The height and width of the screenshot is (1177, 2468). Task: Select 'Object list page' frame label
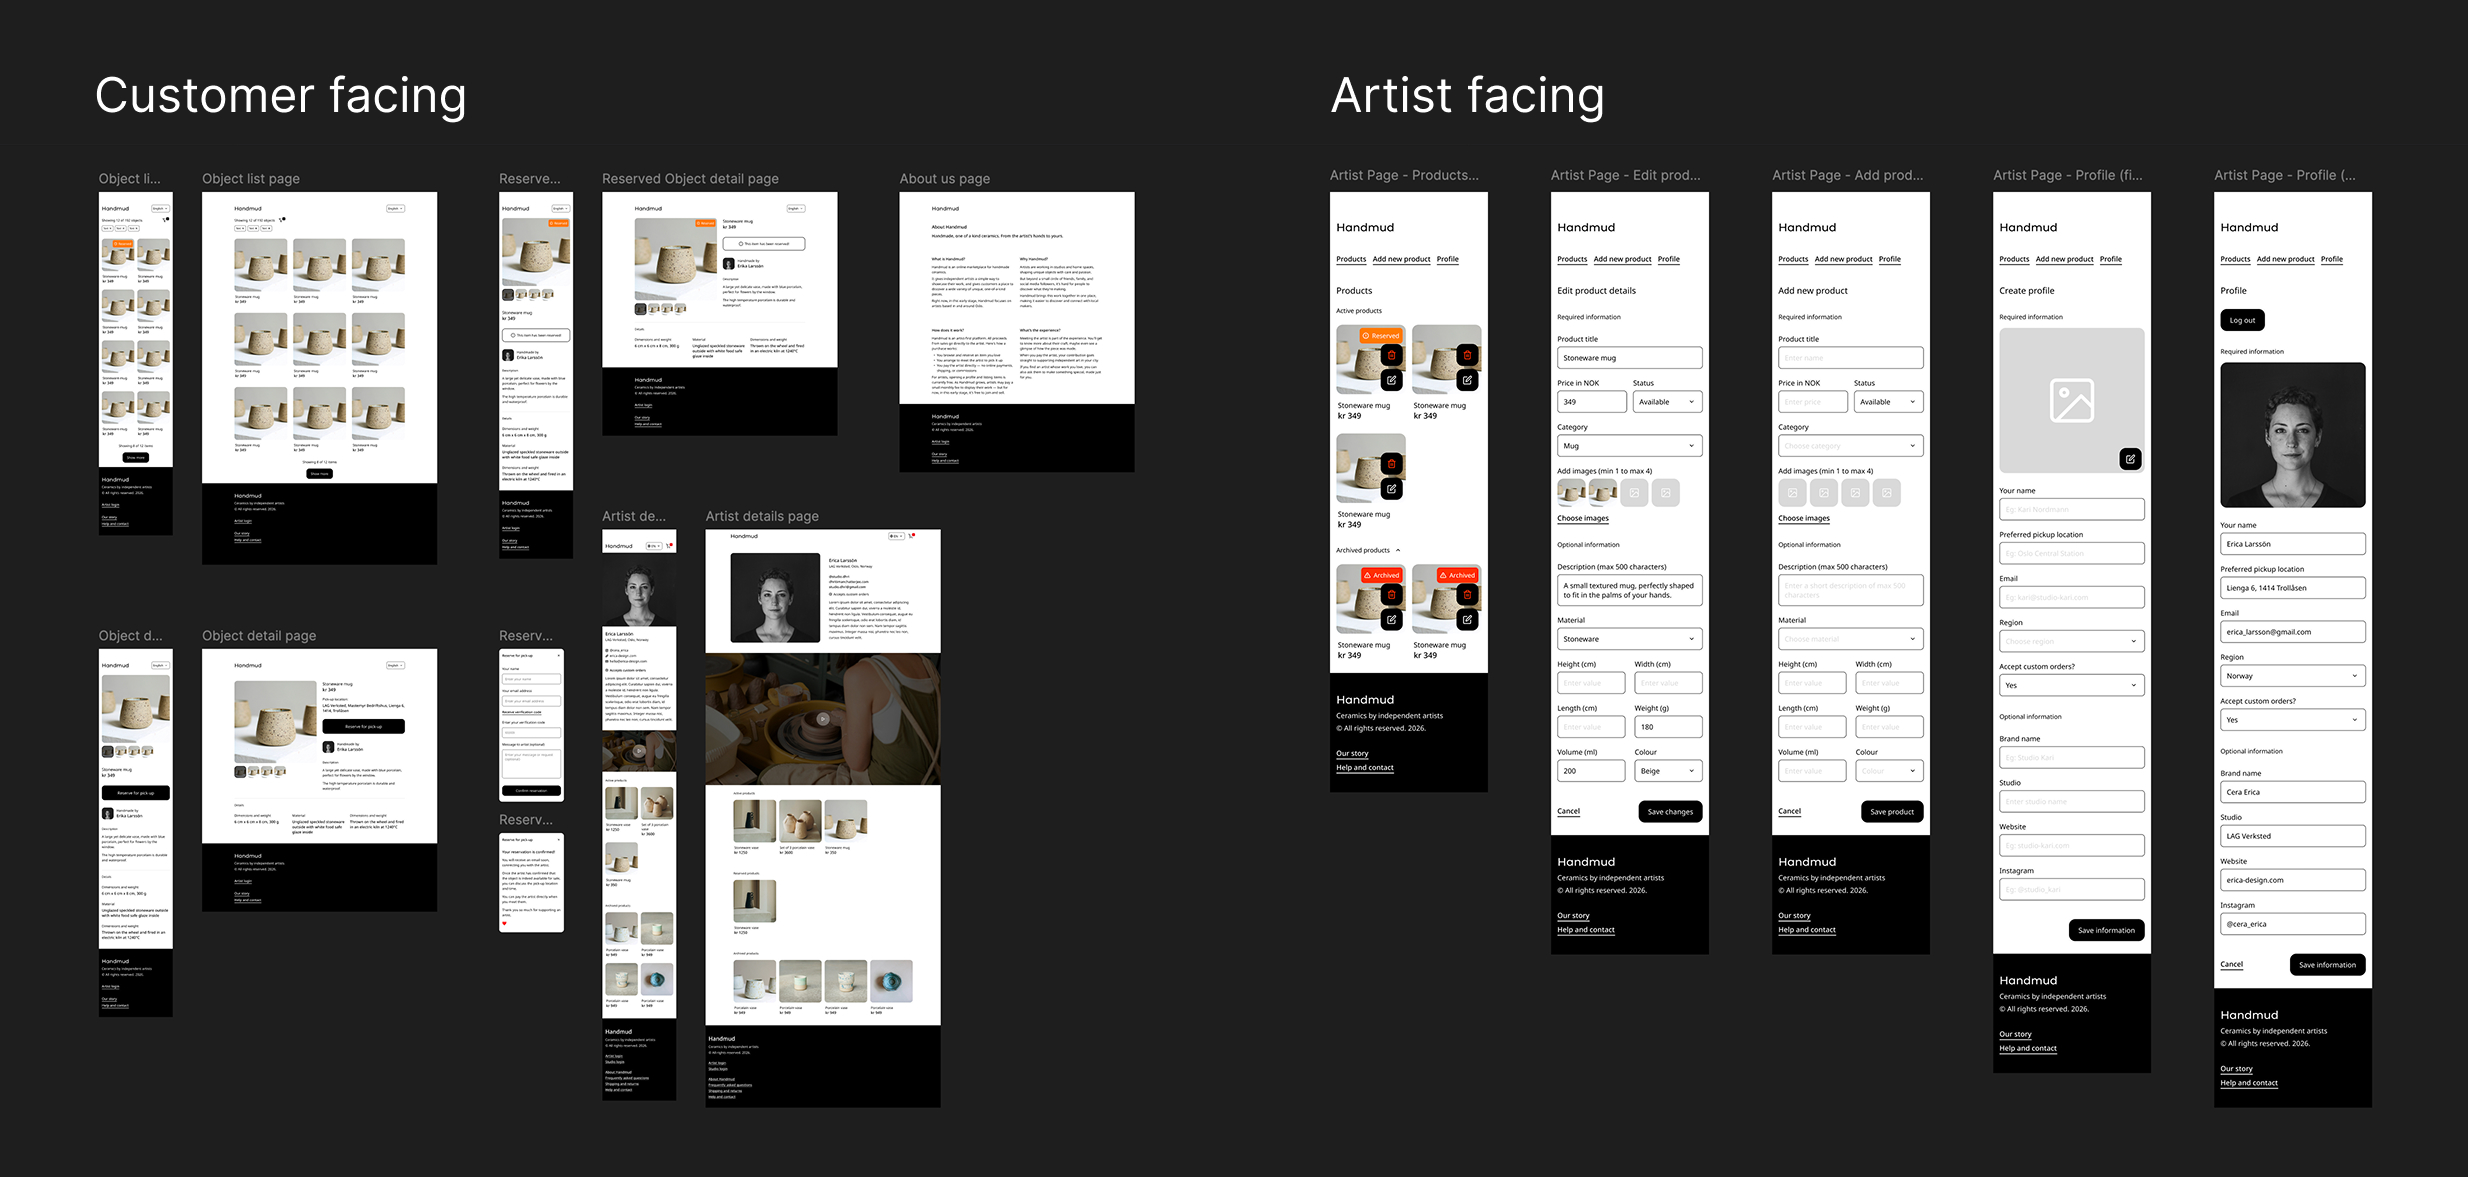point(251,179)
